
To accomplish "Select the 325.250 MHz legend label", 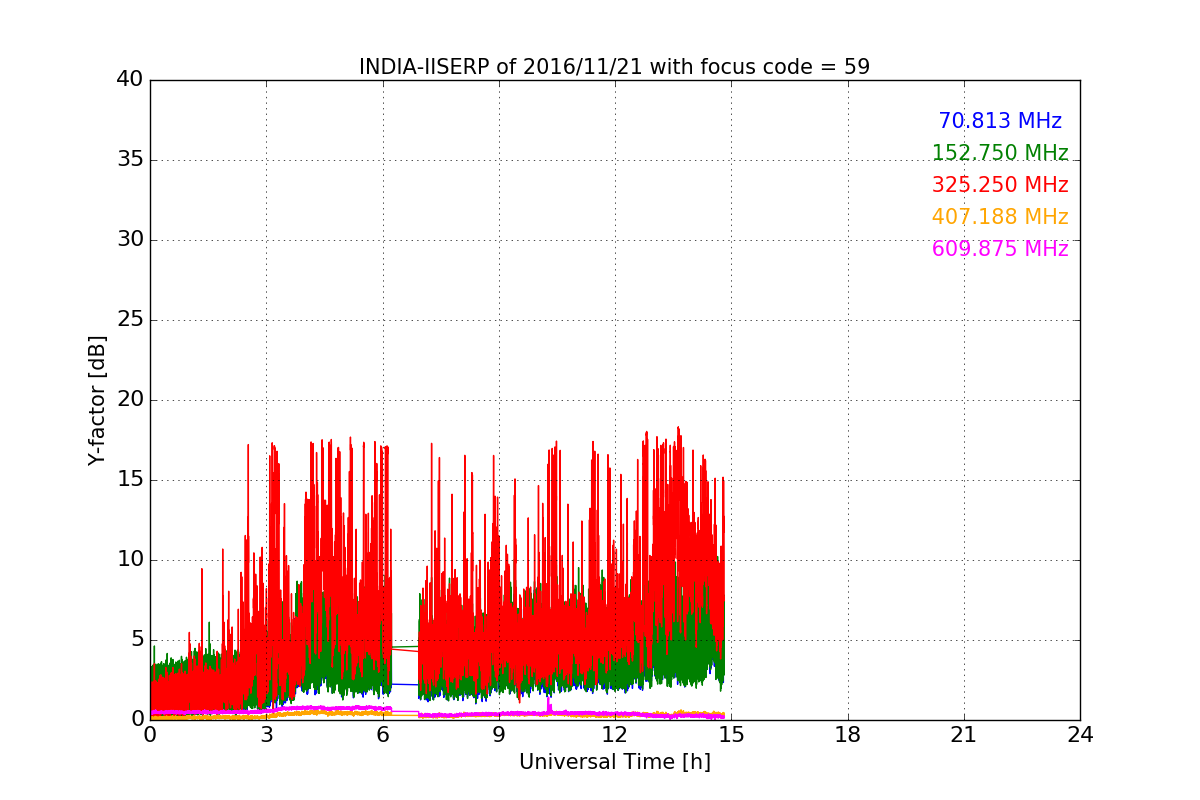I will [x=1000, y=185].
